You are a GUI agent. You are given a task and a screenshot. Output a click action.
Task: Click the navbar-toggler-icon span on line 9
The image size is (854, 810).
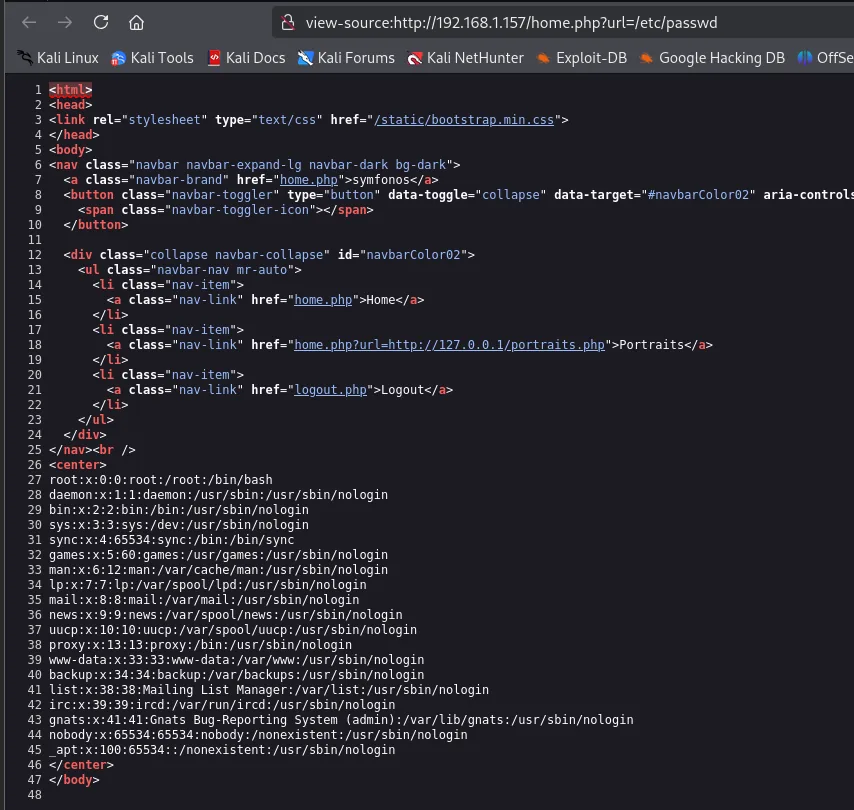(x=225, y=210)
